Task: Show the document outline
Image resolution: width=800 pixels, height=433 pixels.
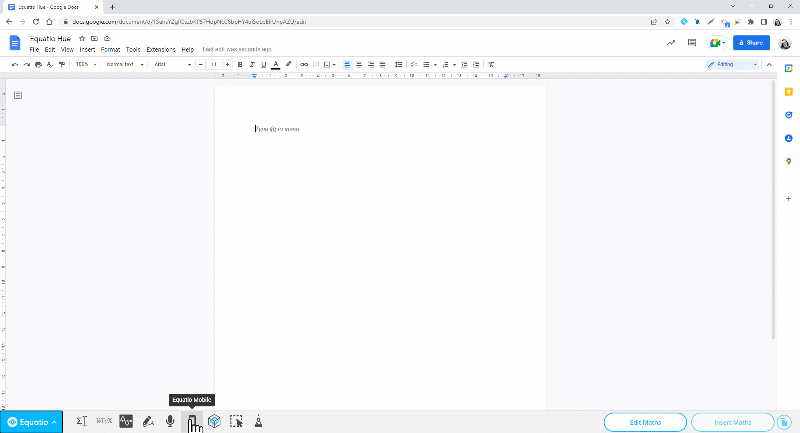Action: (x=18, y=95)
